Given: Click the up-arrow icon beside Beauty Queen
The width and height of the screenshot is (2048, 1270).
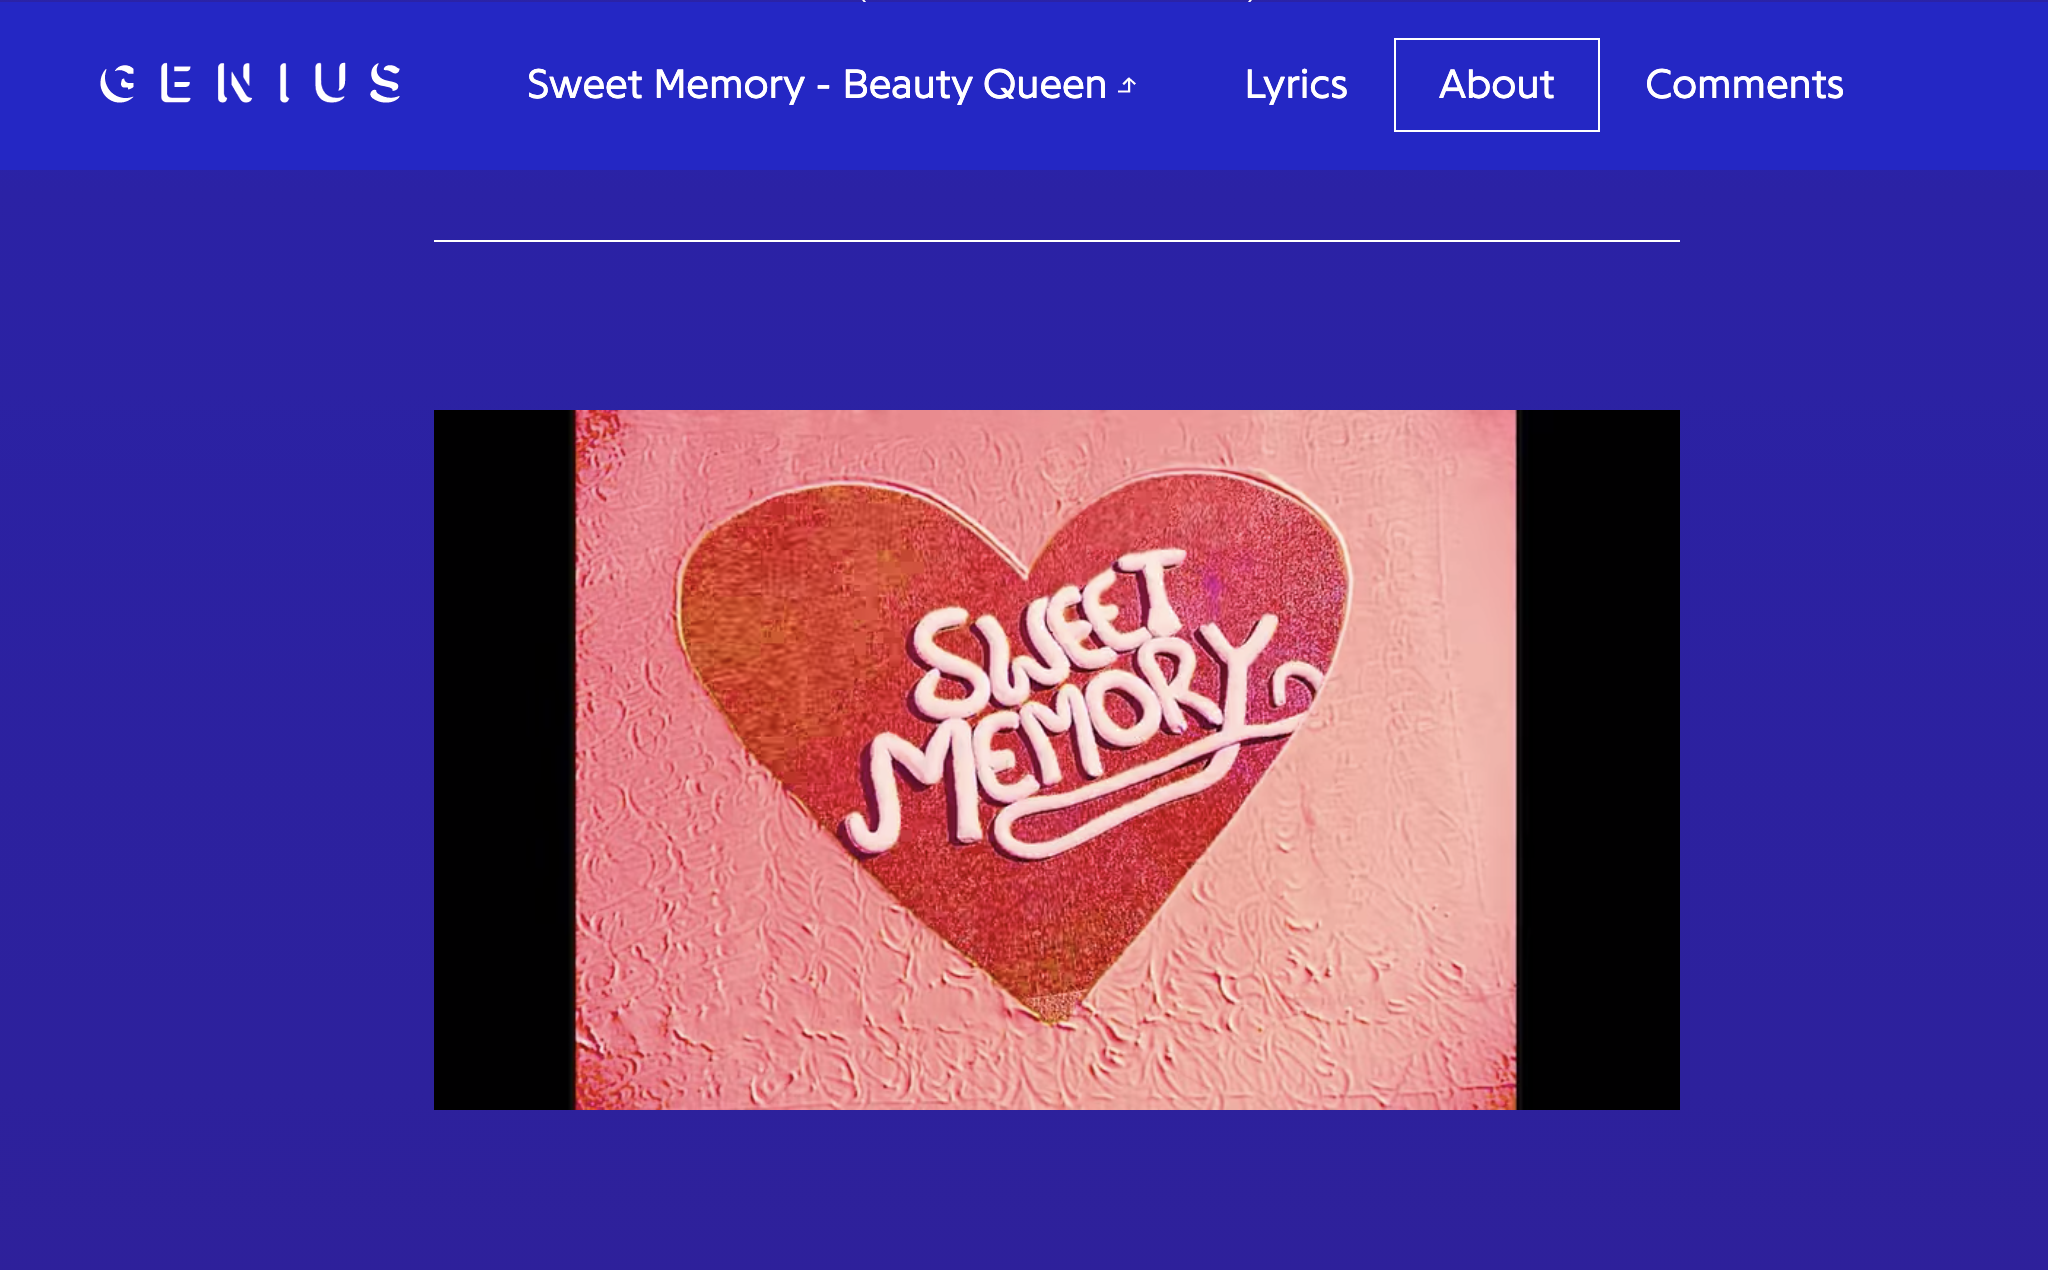Looking at the screenshot, I should [x=1128, y=86].
